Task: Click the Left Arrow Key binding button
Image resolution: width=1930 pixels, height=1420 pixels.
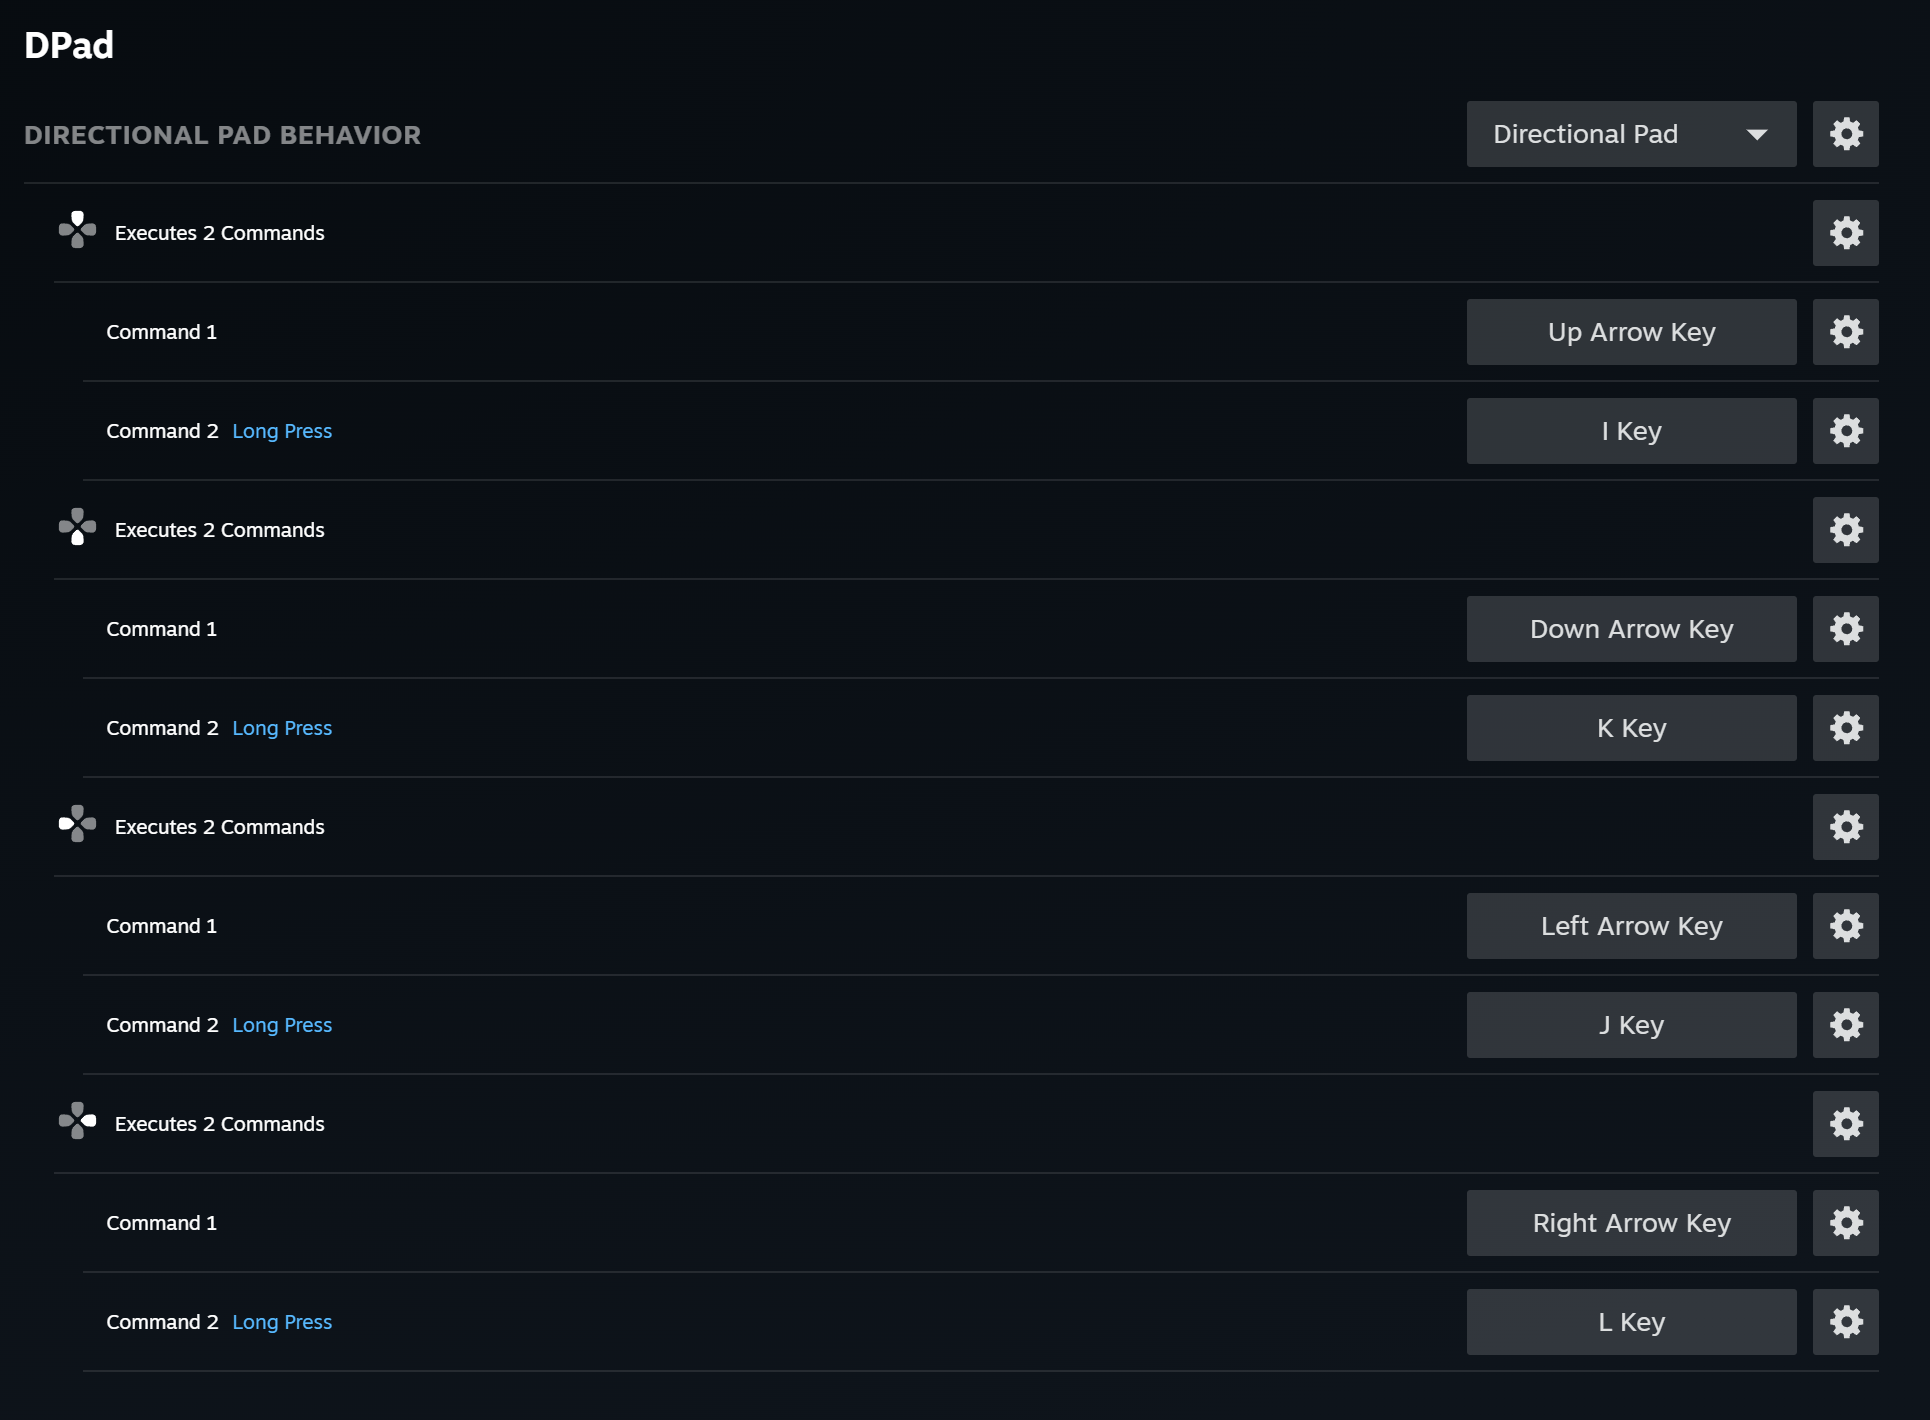Action: click(1631, 926)
